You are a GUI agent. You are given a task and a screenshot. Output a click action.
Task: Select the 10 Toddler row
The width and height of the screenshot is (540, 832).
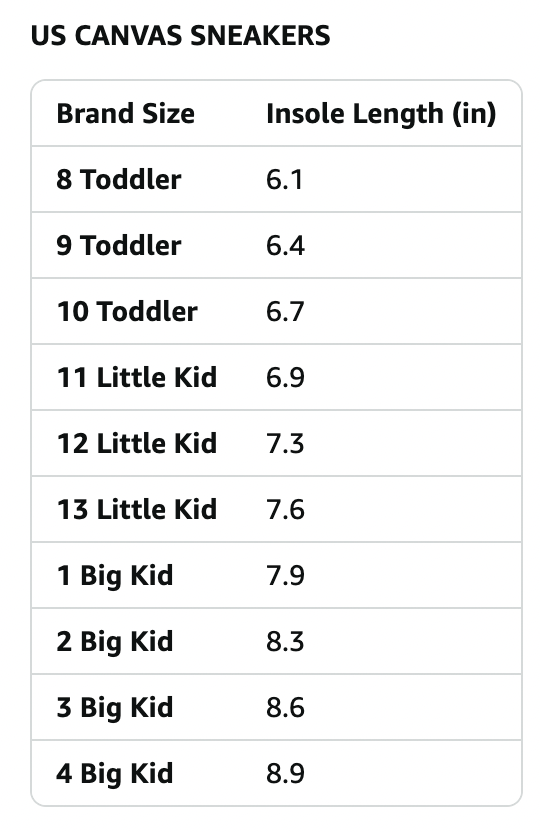pyautogui.click(x=276, y=311)
